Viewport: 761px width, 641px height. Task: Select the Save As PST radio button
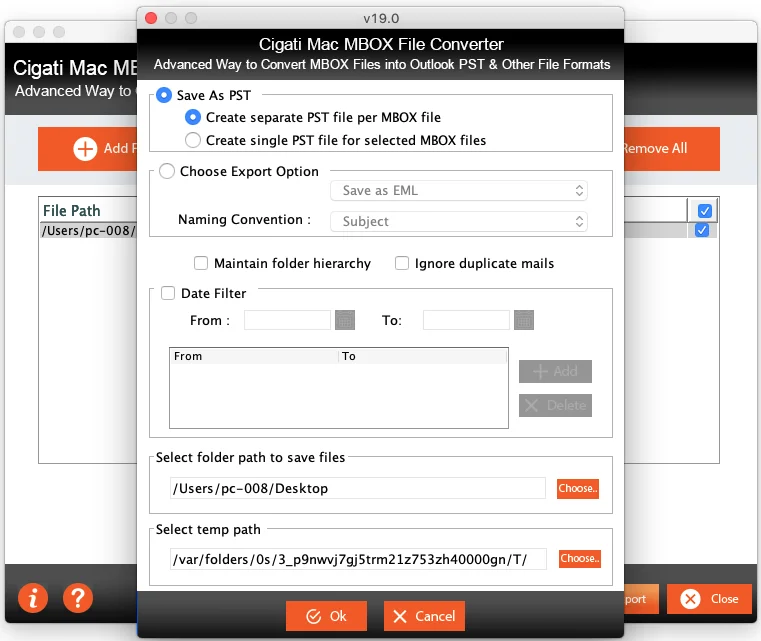click(x=164, y=95)
